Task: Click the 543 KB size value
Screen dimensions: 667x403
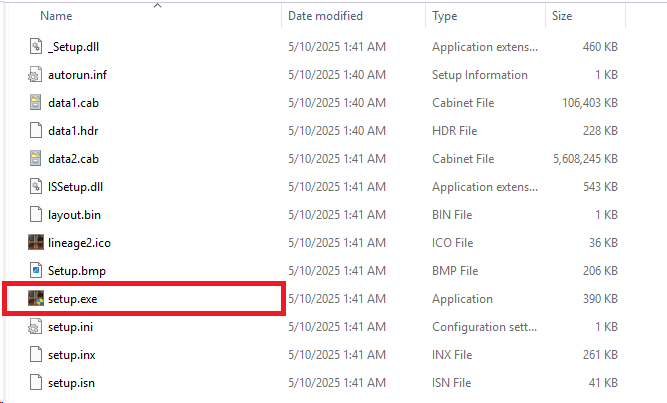Action: click(x=600, y=187)
